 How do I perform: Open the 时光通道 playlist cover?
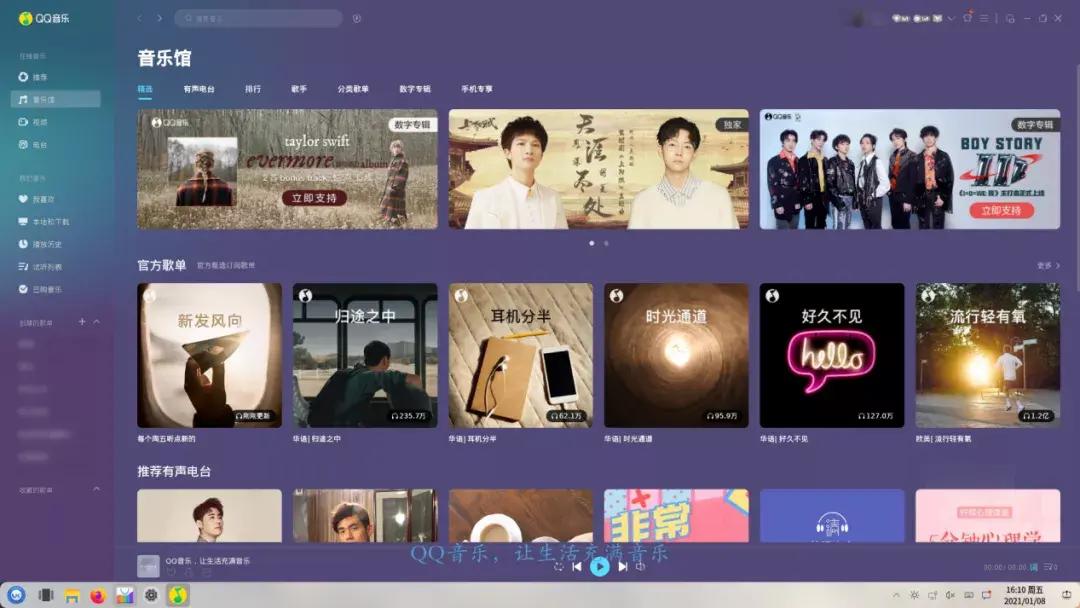[x=676, y=355]
